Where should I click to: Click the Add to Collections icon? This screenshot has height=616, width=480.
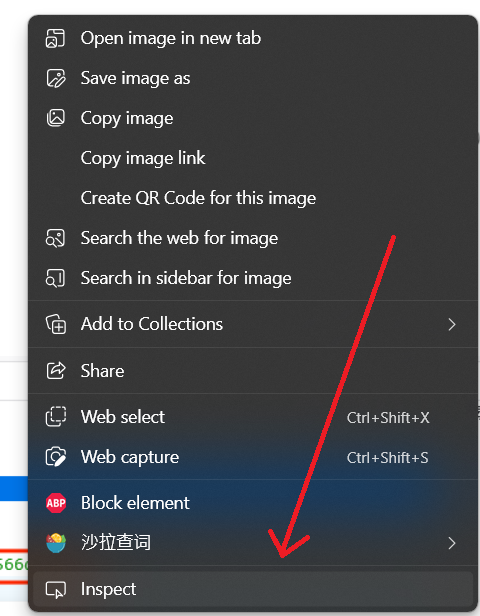pos(56,324)
